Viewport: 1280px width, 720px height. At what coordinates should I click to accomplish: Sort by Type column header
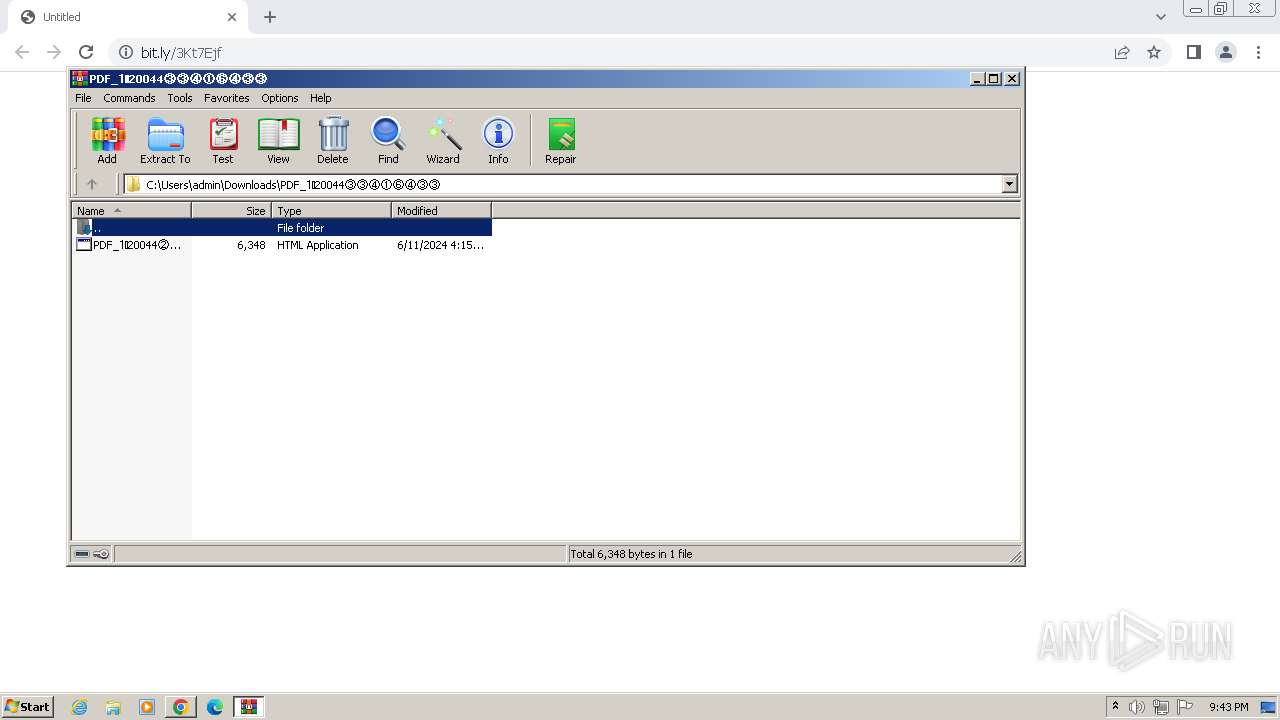tap(331, 211)
